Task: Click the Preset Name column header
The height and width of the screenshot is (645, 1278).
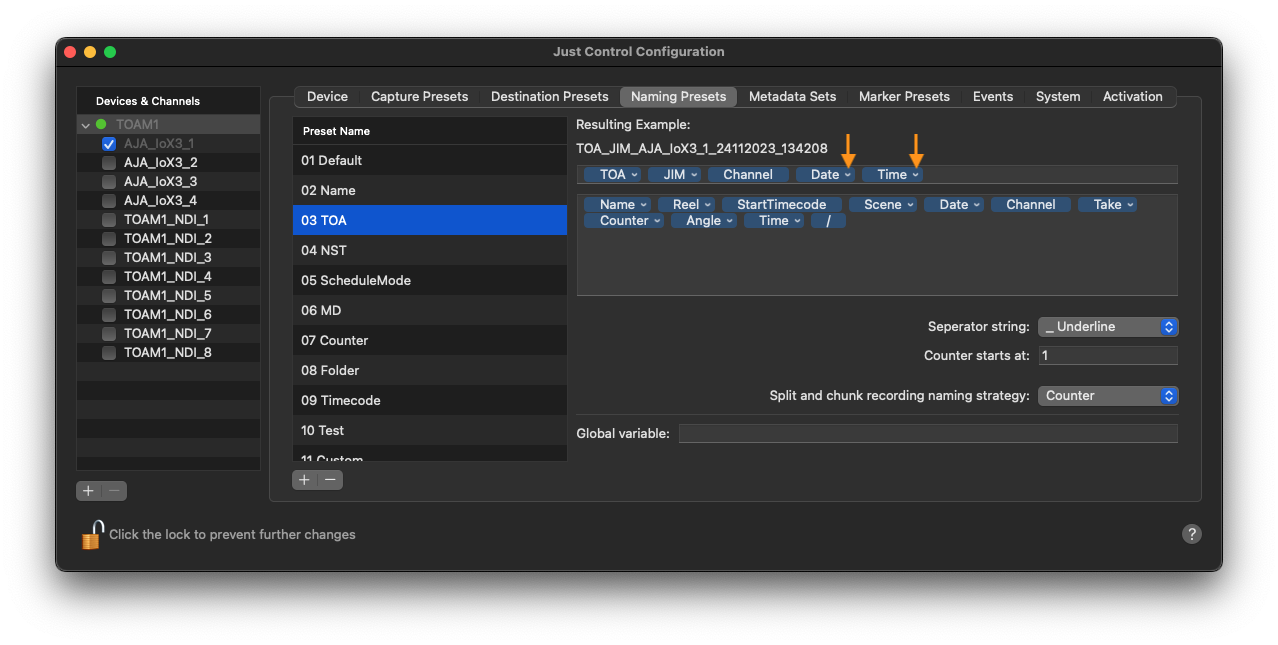Action: point(430,131)
